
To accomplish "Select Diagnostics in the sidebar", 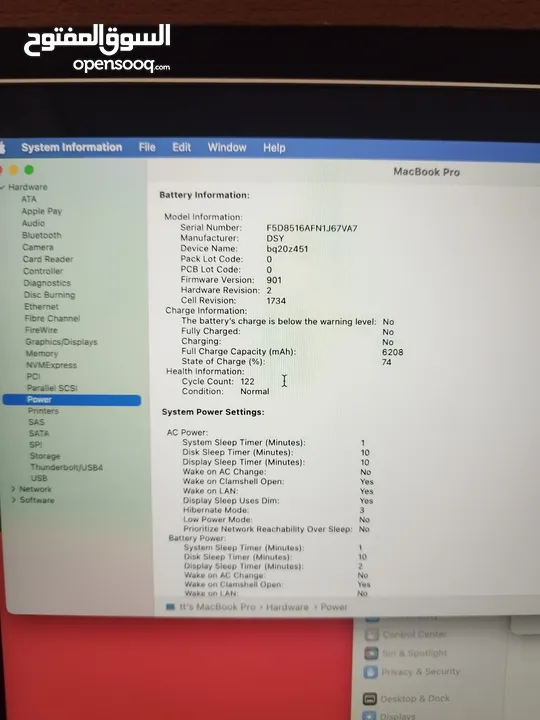I will (x=47, y=283).
